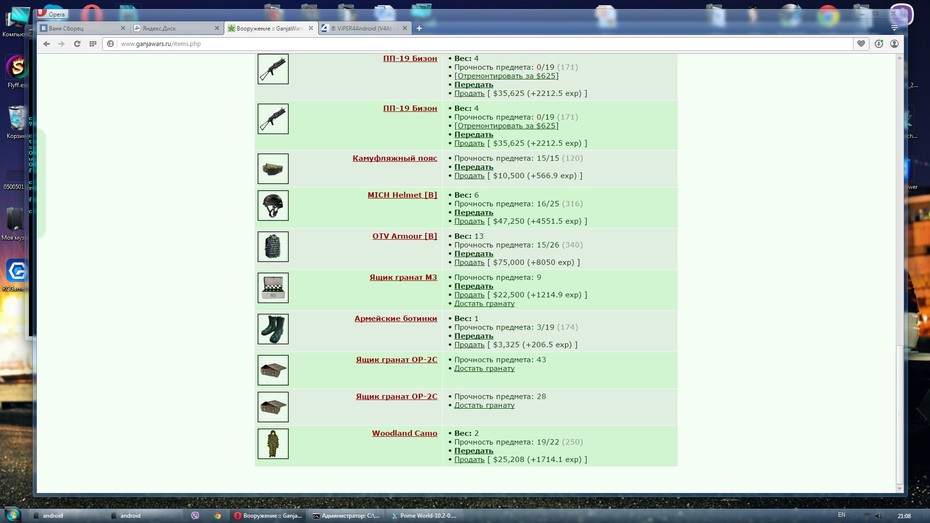This screenshot has height=523, width=930.
Task: Open the MICH Helmet [B] item image
Action: [273, 206]
